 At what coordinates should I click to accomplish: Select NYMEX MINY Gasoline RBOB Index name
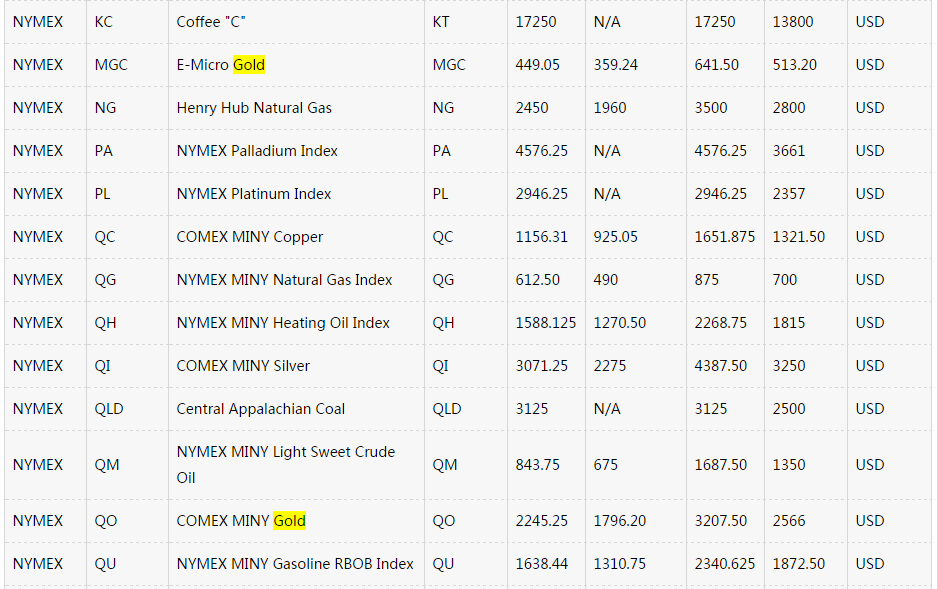click(295, 564)
